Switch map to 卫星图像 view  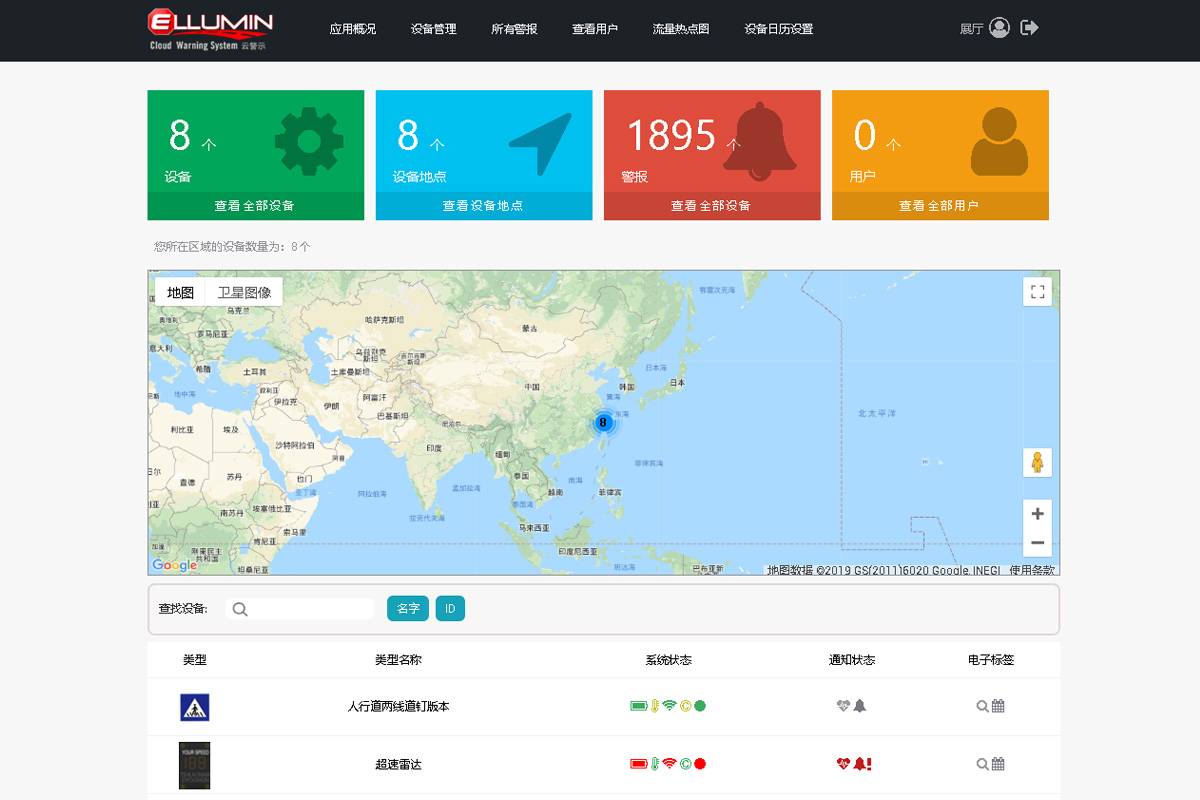point(244,293)
